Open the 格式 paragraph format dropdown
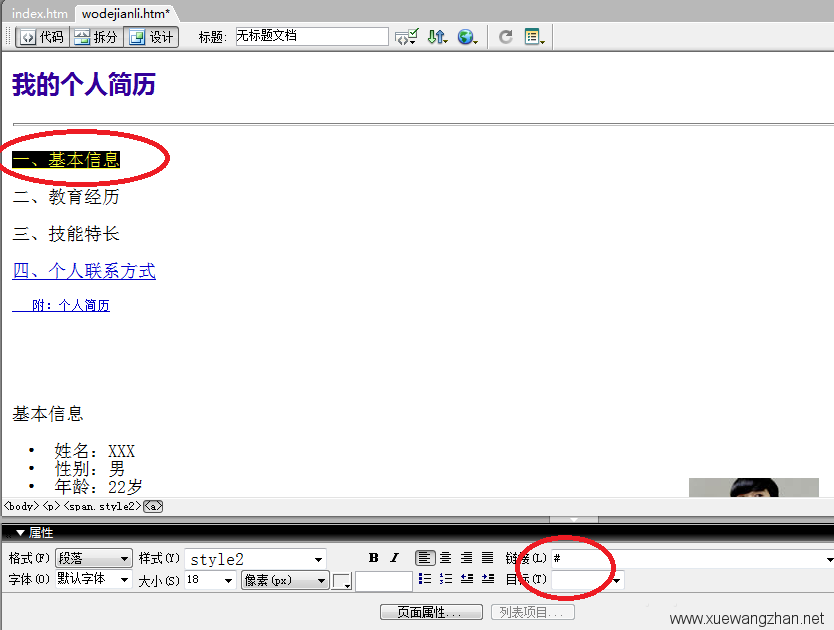Screen dimensions: 834x630 coord(94,558)
